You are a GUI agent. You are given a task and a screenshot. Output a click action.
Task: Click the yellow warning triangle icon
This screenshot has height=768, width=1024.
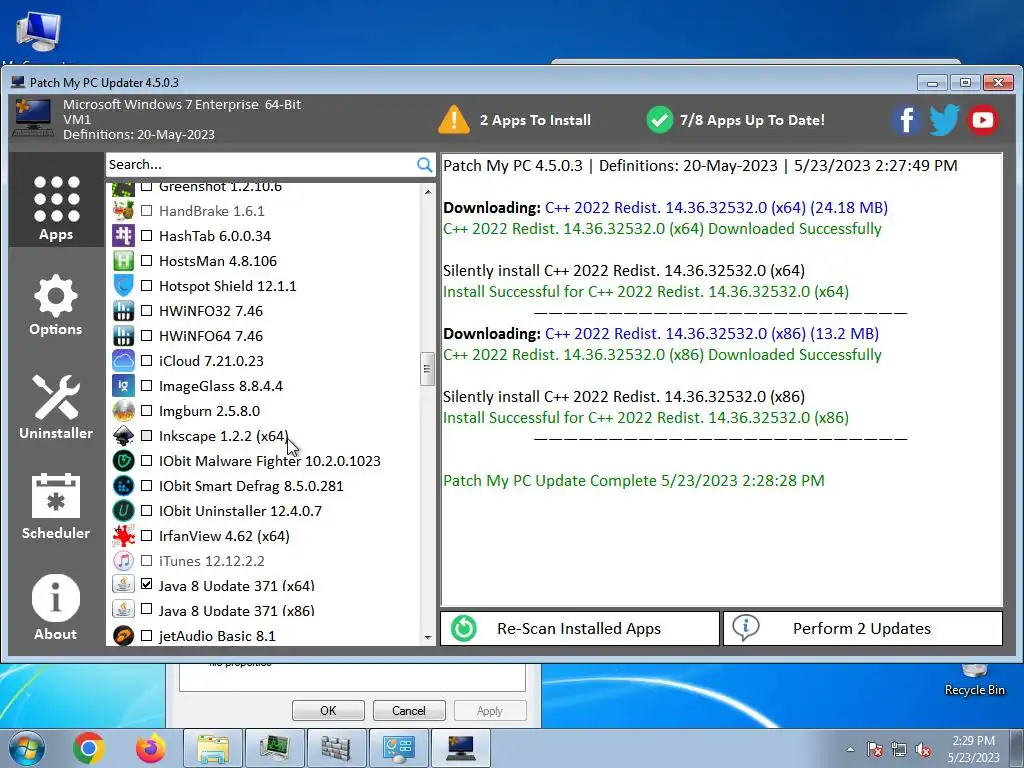(454, 120)
